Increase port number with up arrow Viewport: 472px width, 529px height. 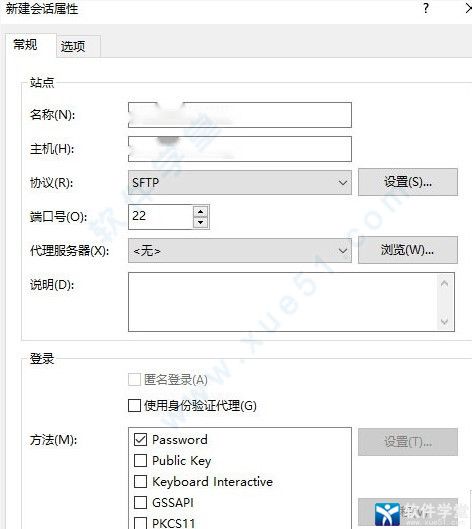201,212
